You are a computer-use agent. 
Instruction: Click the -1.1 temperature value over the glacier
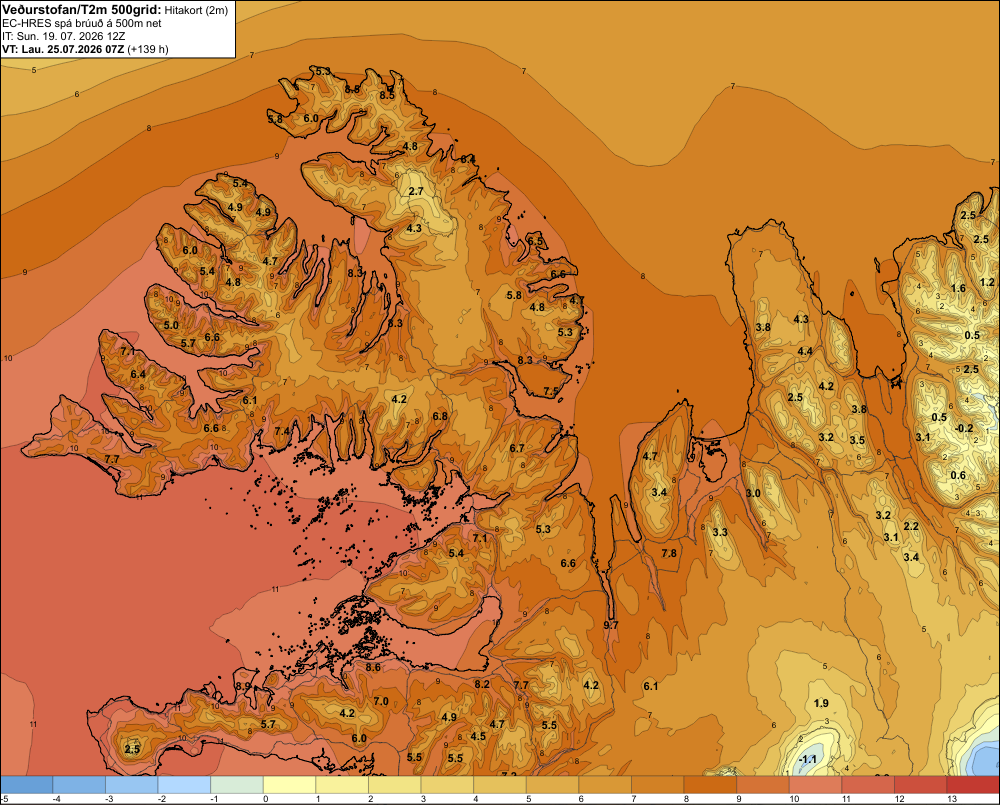tap(807, 759)
